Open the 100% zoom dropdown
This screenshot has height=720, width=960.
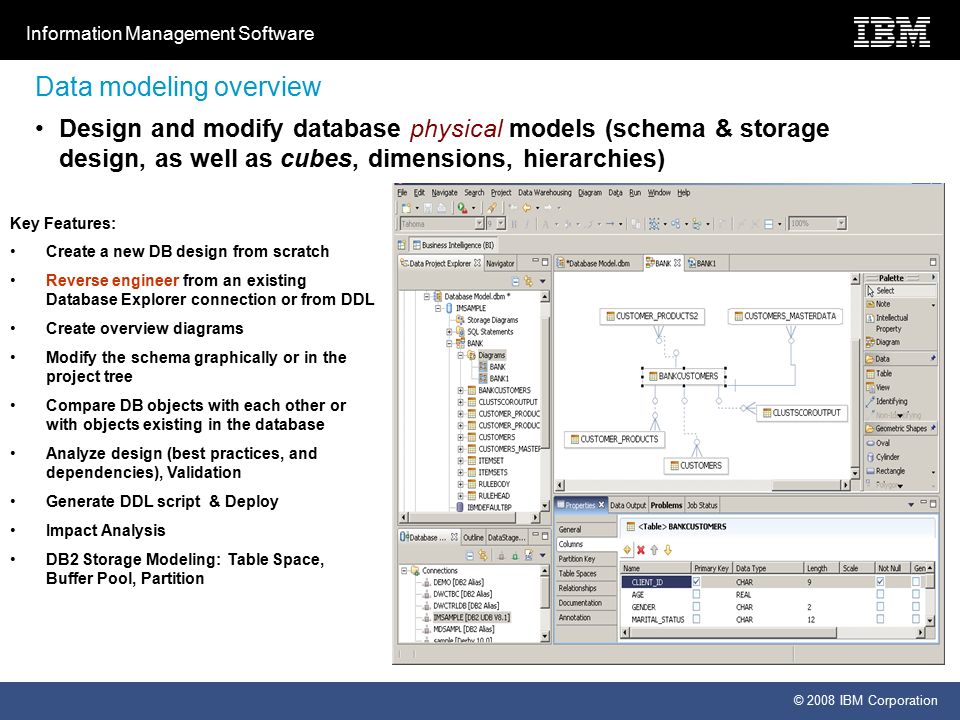(x=842, y=223)
